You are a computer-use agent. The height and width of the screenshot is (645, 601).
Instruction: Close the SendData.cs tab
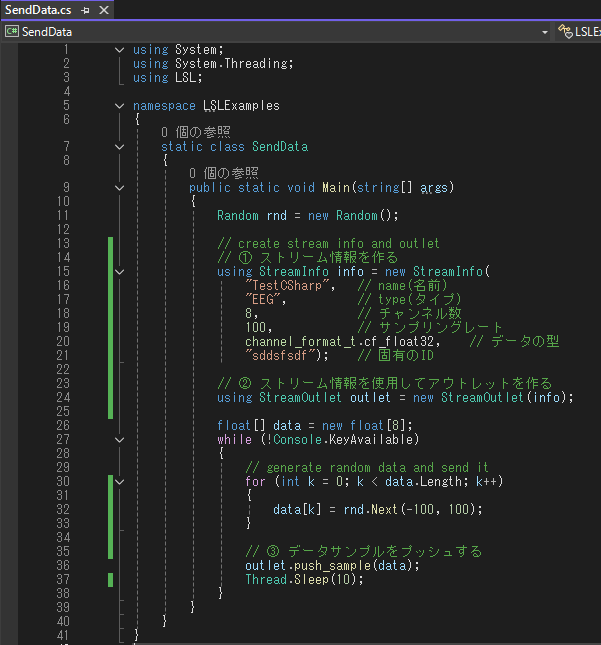pyautogui.click(x=104, y=10)
